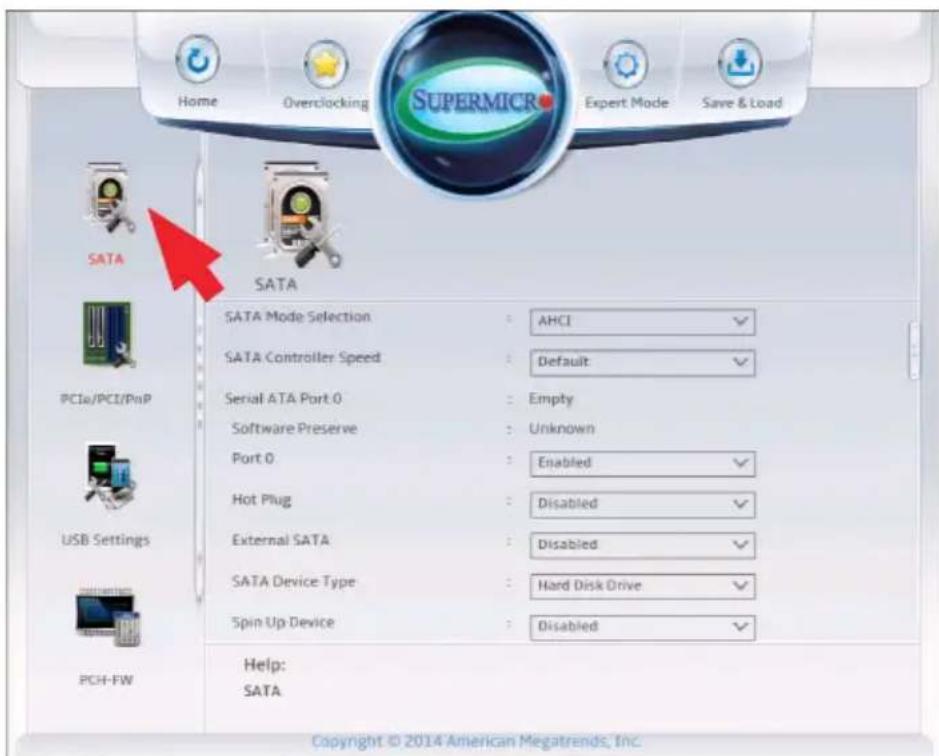Select the PCH-FW sidebar label
This screenshot has width=939, height=756.
[106, 680]
